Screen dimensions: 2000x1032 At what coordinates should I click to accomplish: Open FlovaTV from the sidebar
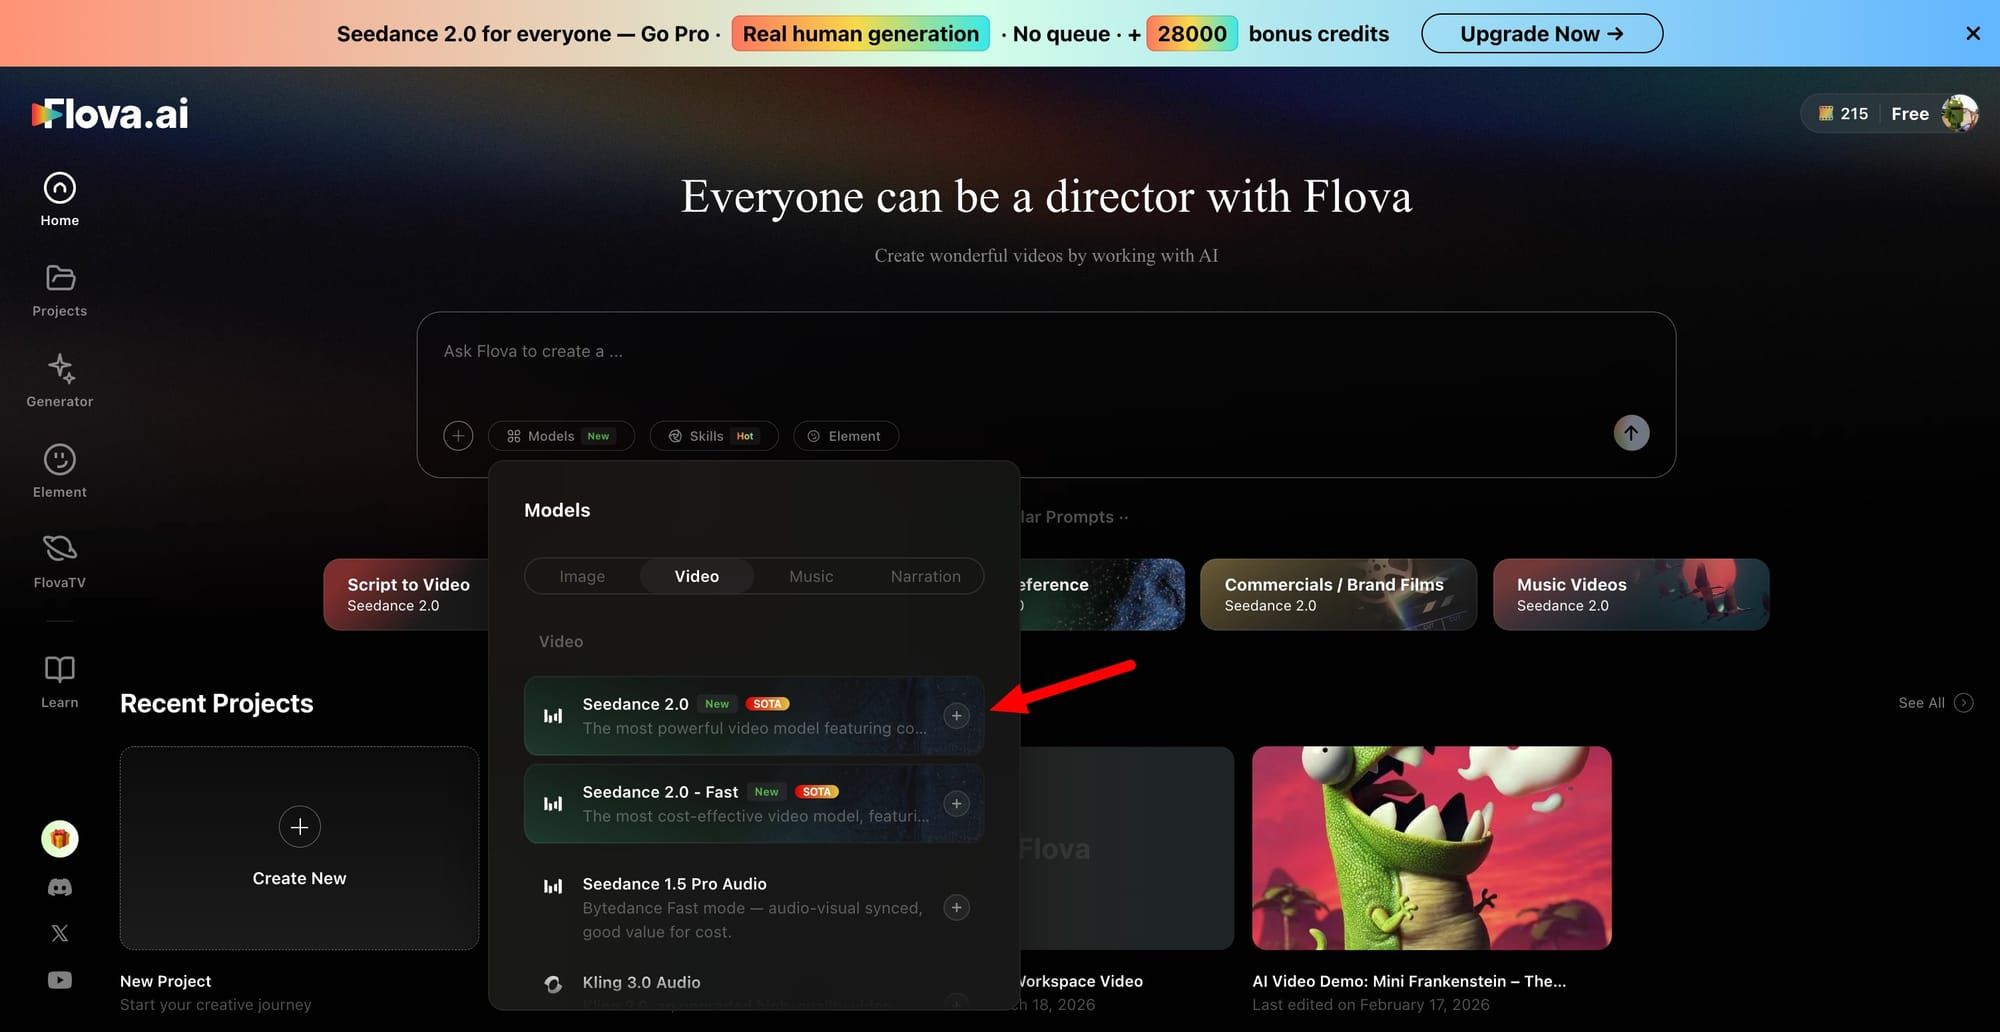click(59, 560)
